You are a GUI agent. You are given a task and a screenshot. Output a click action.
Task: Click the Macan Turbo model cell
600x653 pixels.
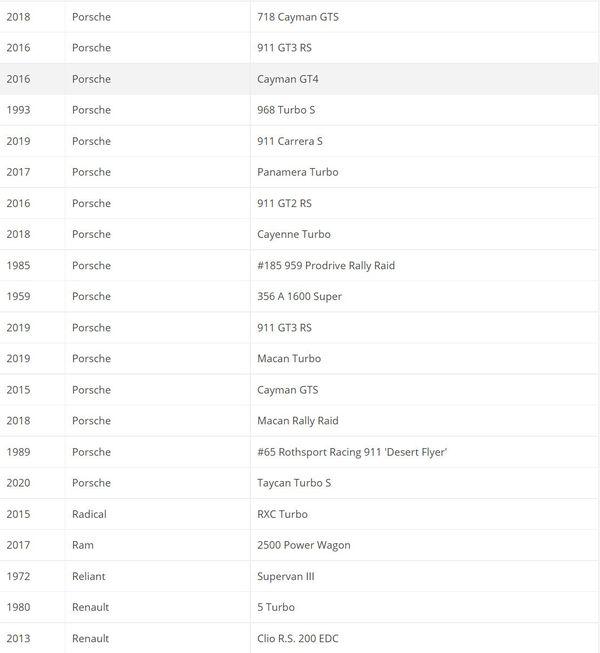(424, 359)
